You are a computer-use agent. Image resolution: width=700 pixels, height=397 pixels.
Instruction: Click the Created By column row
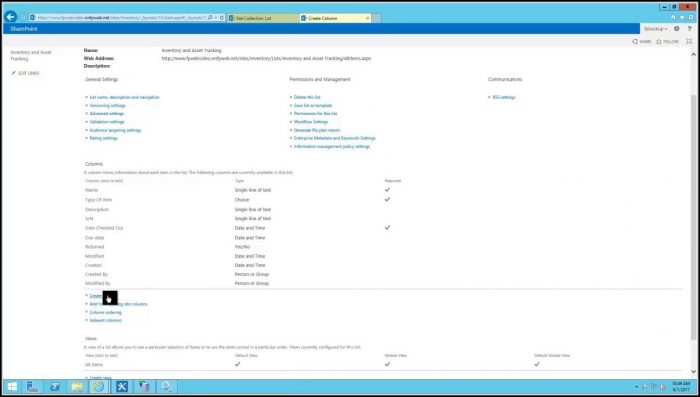(96, 275)
